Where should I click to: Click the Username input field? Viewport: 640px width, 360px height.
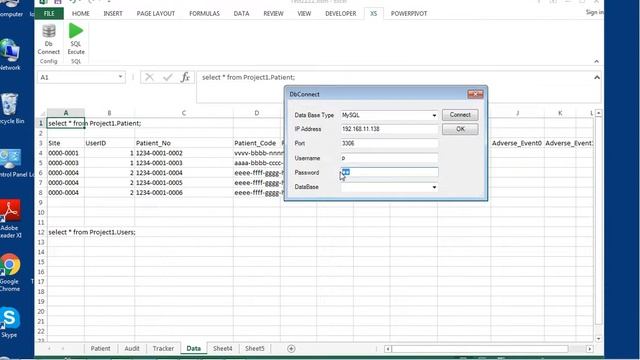coord(389,158)
